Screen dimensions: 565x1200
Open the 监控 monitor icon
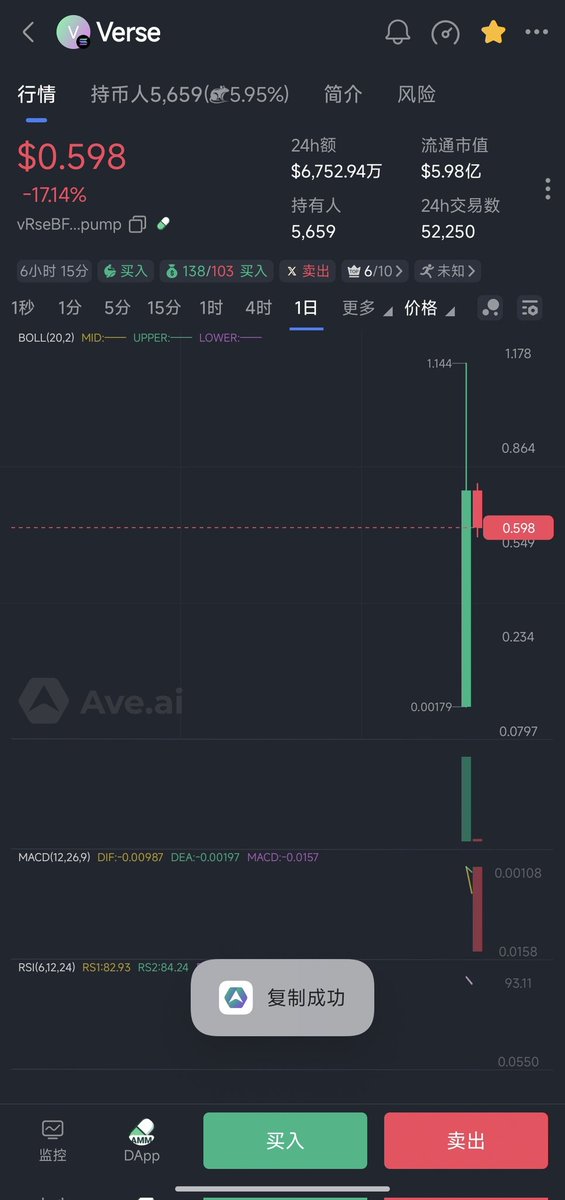tap(53, 1141)
